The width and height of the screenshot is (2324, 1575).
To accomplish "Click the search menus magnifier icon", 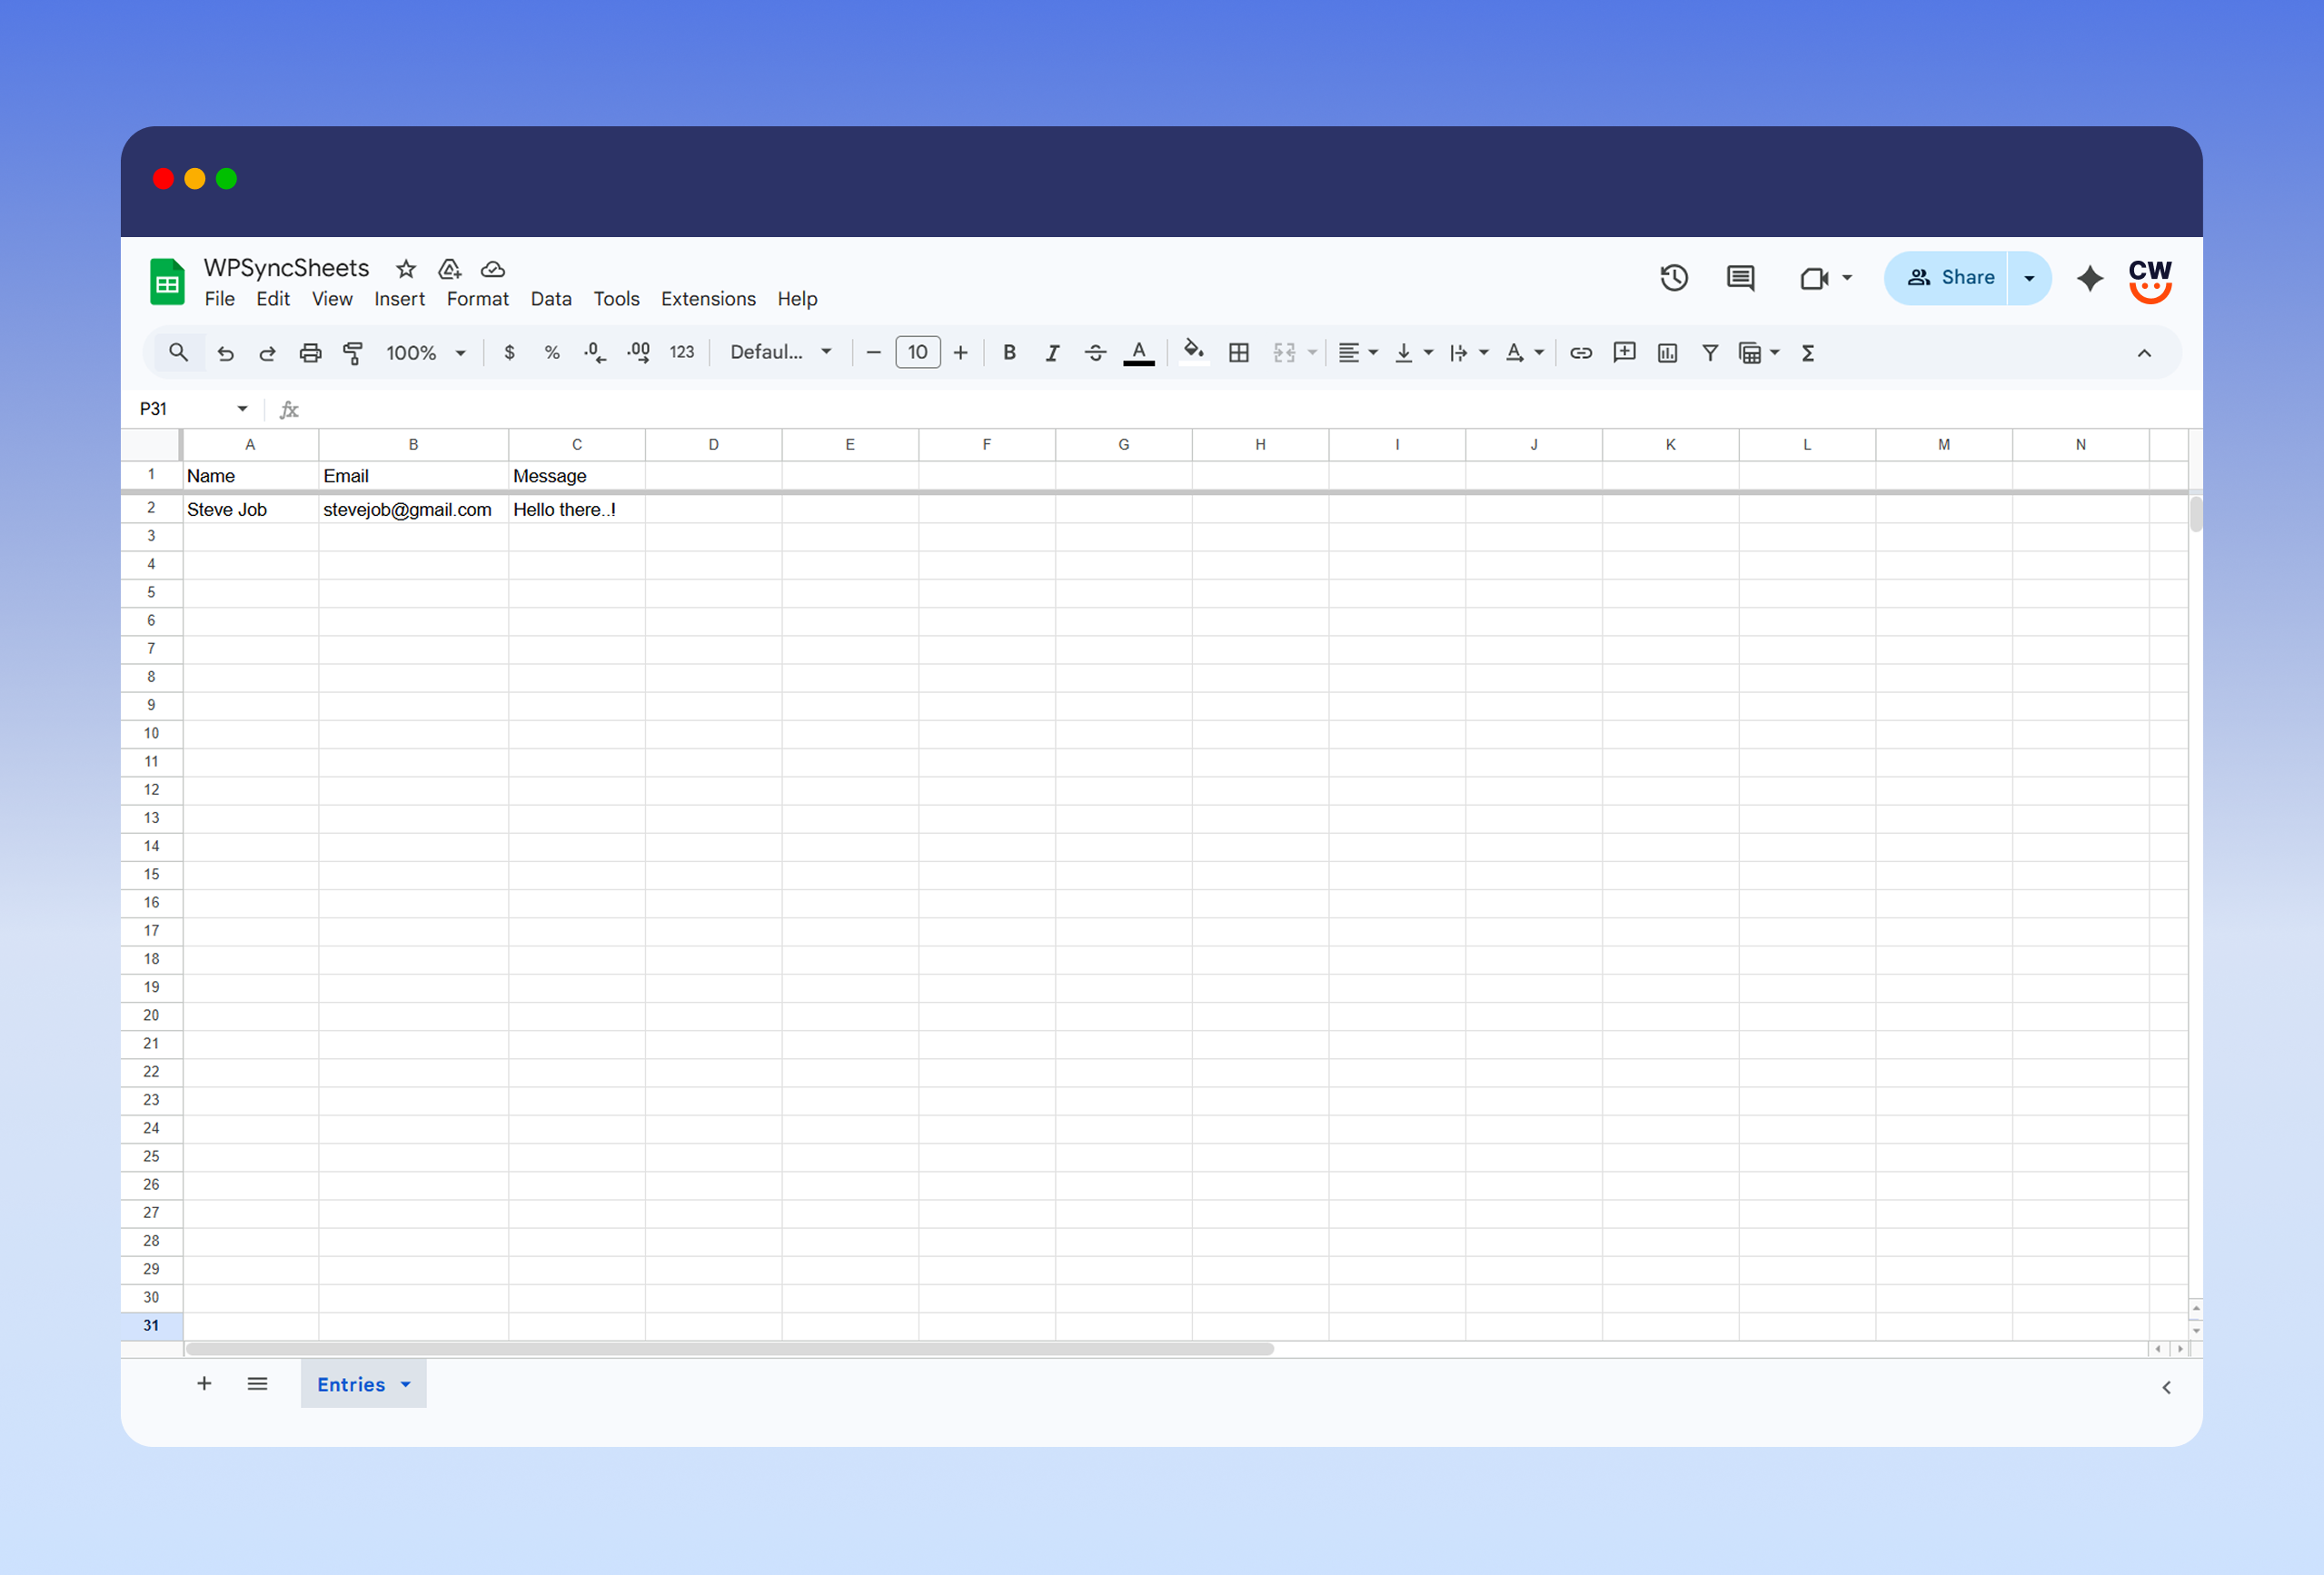I will point(178,352).
